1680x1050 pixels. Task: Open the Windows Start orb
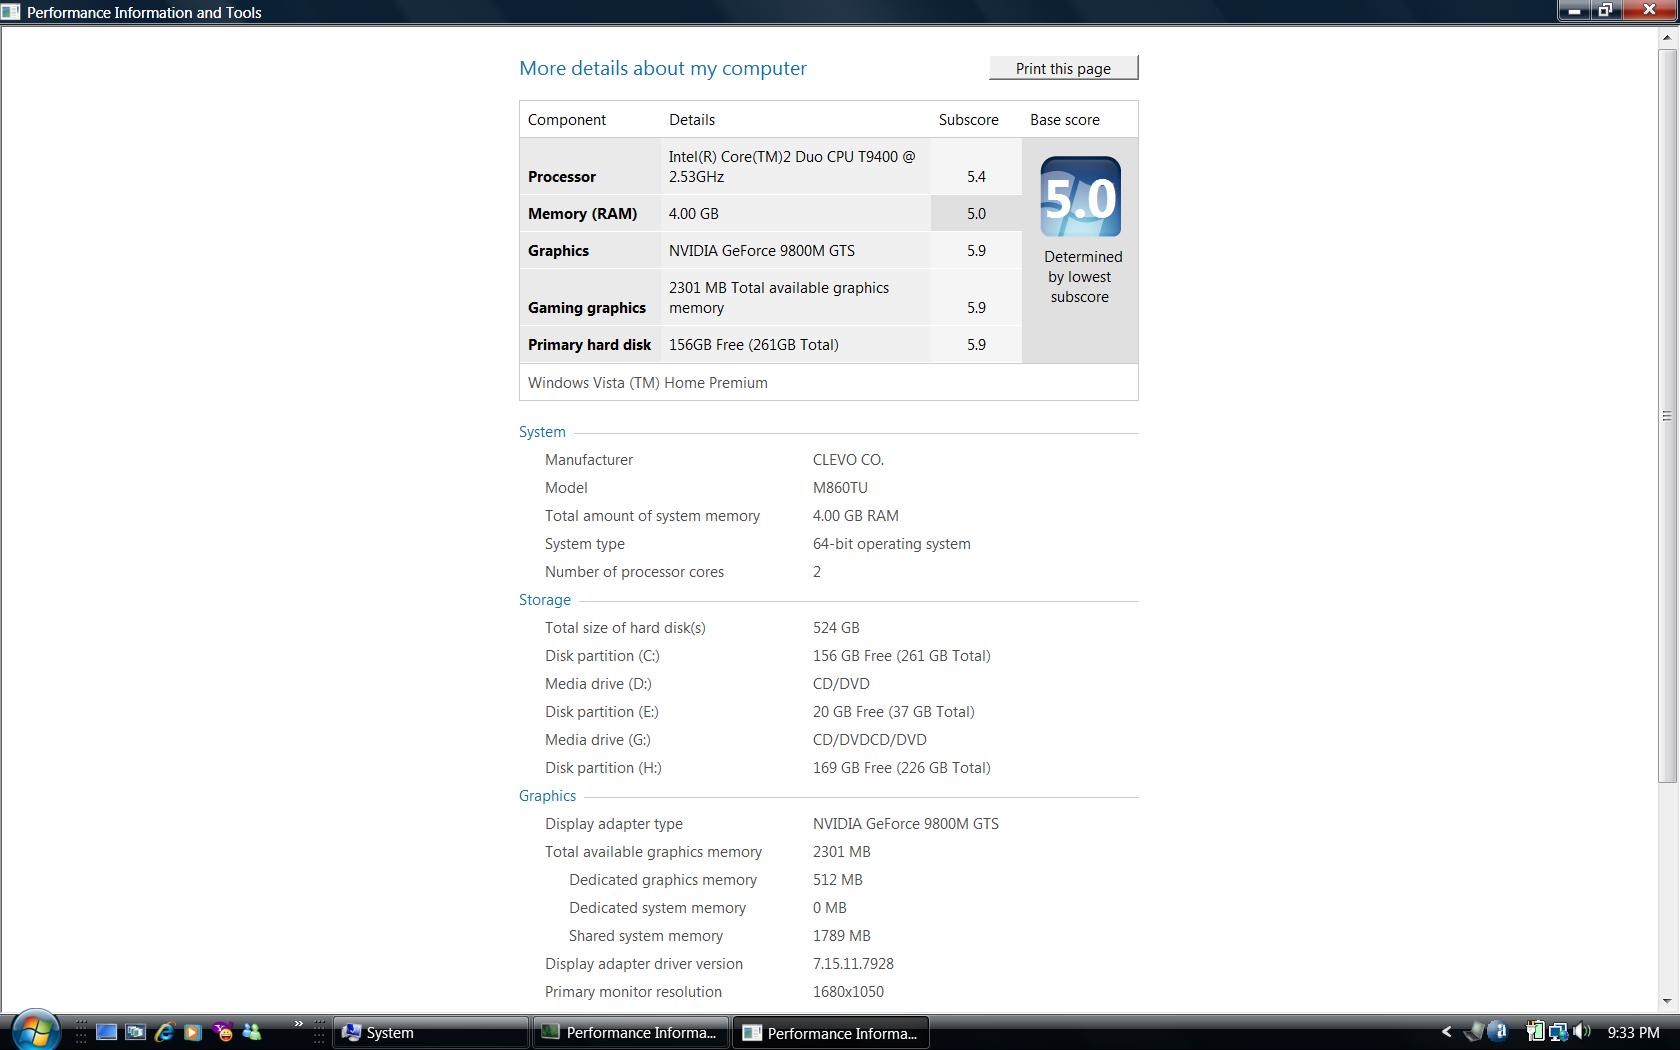click(x=35, y=1030)
